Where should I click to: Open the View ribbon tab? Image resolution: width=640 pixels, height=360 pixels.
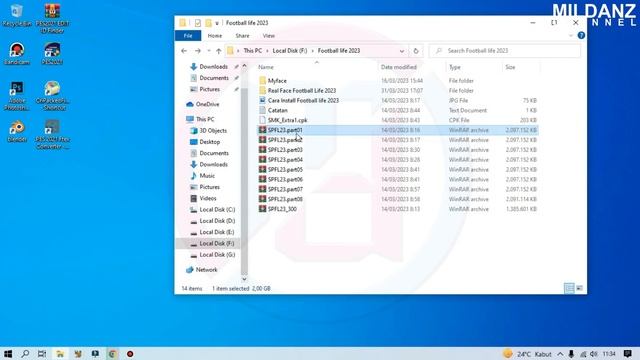pos(269,36)
